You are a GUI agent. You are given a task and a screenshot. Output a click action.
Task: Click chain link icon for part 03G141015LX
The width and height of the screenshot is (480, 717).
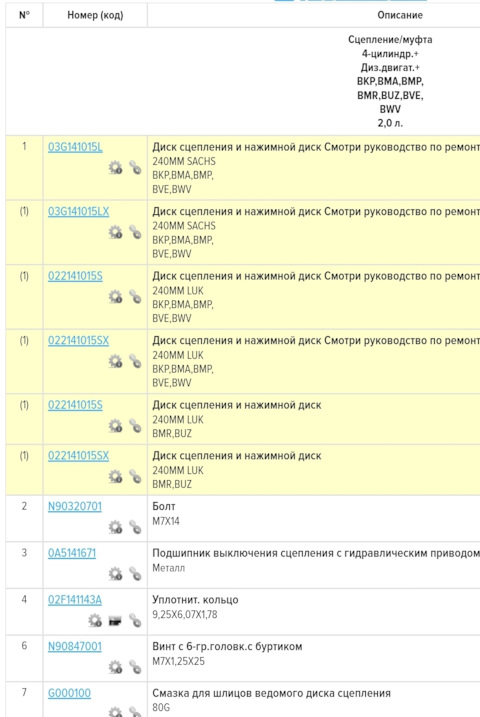[x=135, y=232]
